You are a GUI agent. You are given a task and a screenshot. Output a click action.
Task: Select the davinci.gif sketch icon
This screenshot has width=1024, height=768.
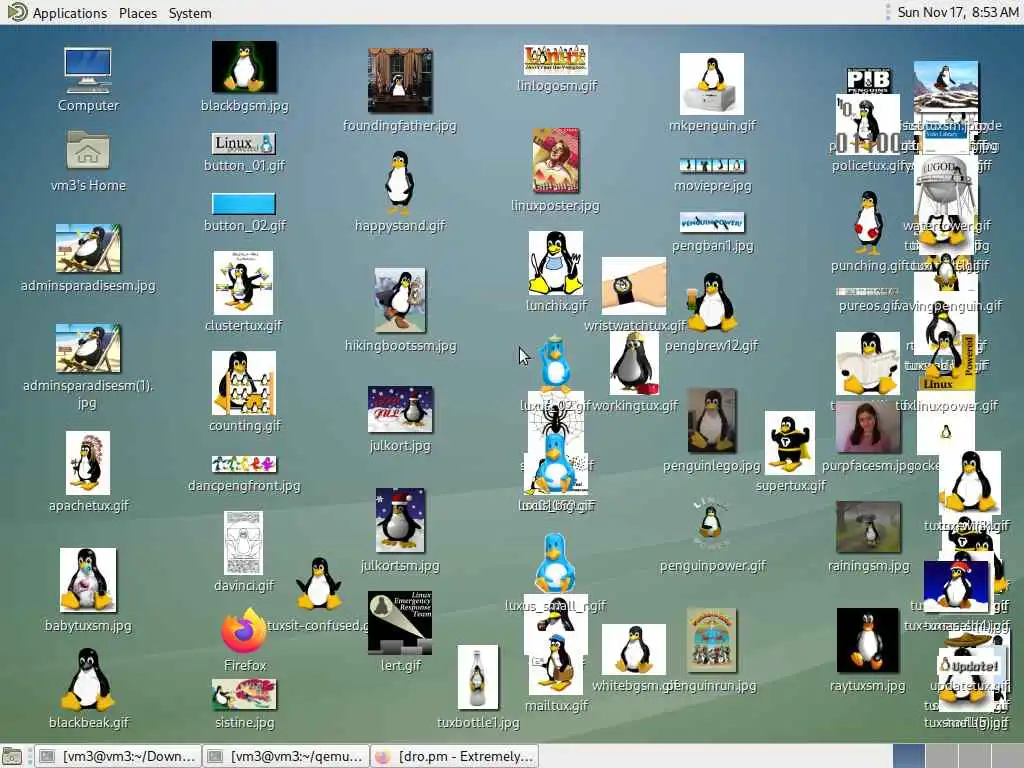tap(244, 543)
